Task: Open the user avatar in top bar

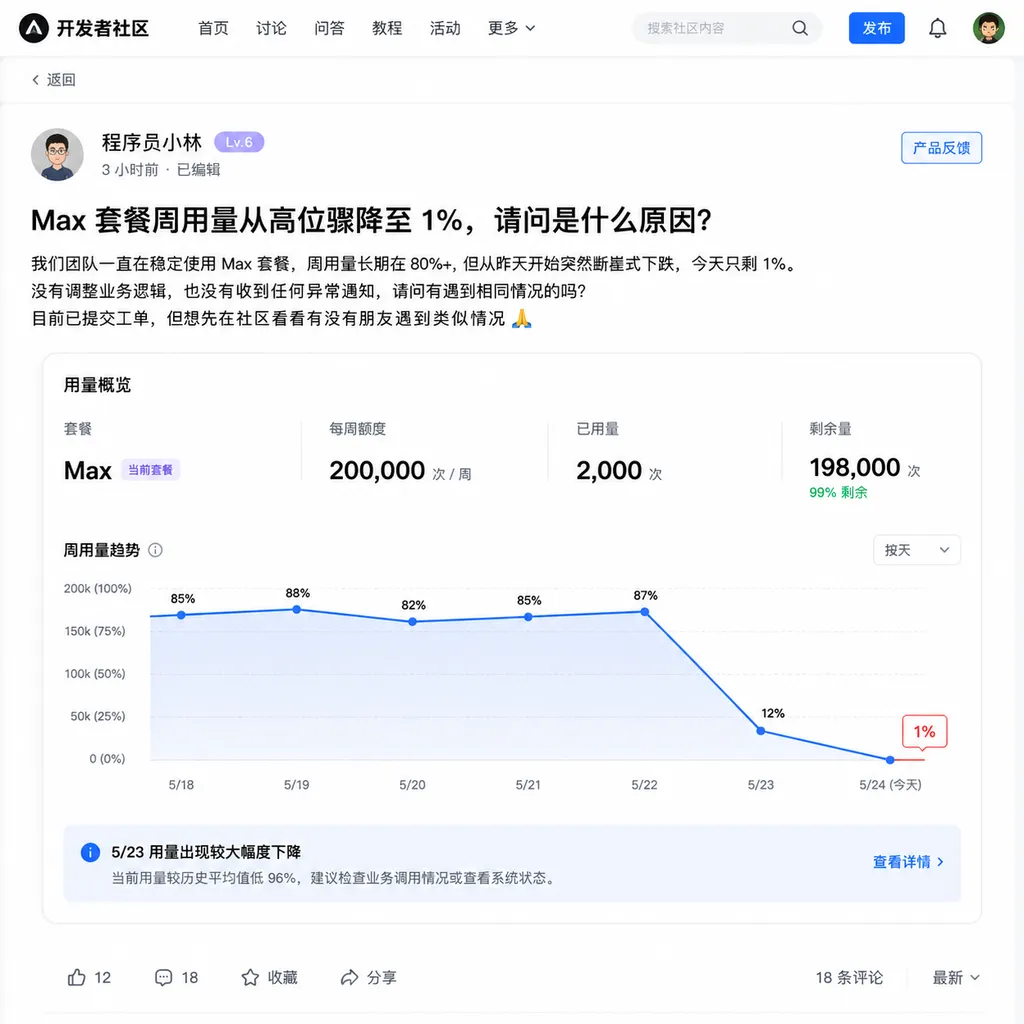Action: (x=988, y=28)
